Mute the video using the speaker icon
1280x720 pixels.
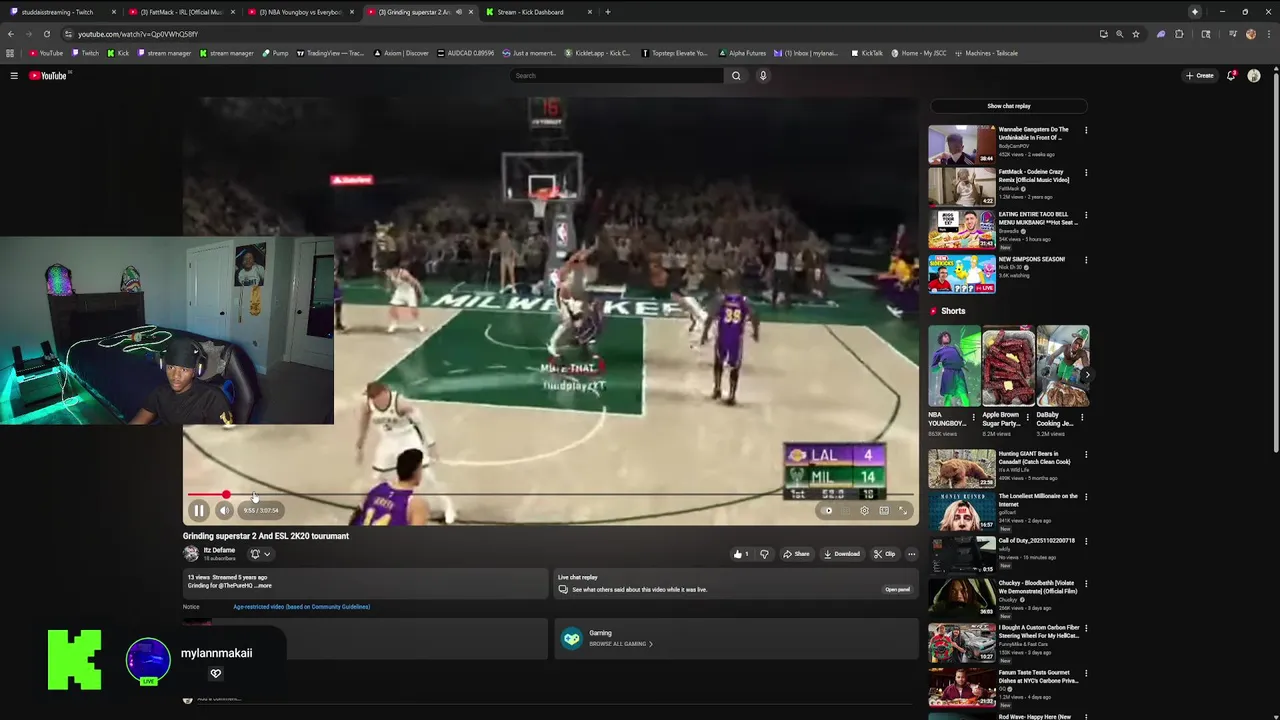224,511
